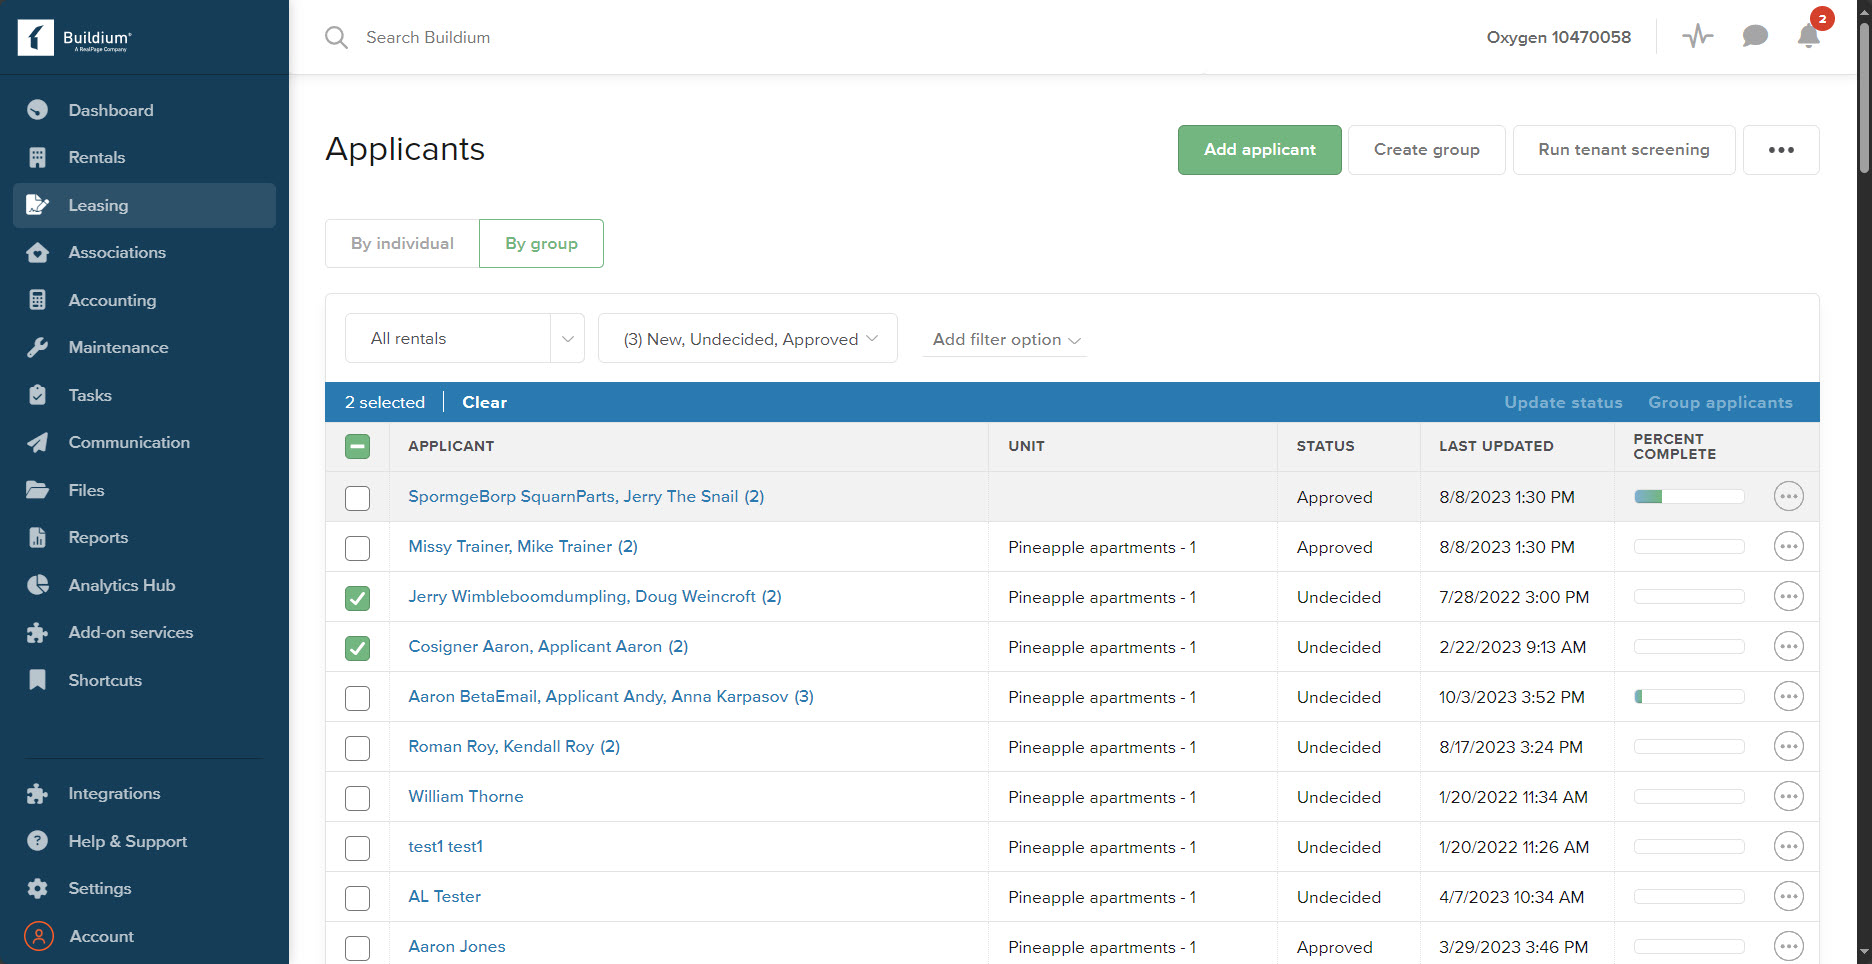Open row actions for William Thorne

[x=1788, y=796]
